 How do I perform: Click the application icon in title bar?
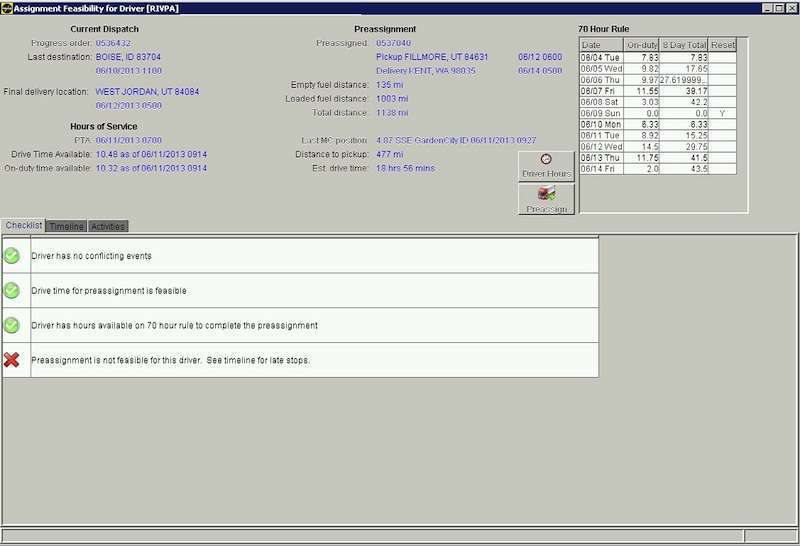[7, 8]
